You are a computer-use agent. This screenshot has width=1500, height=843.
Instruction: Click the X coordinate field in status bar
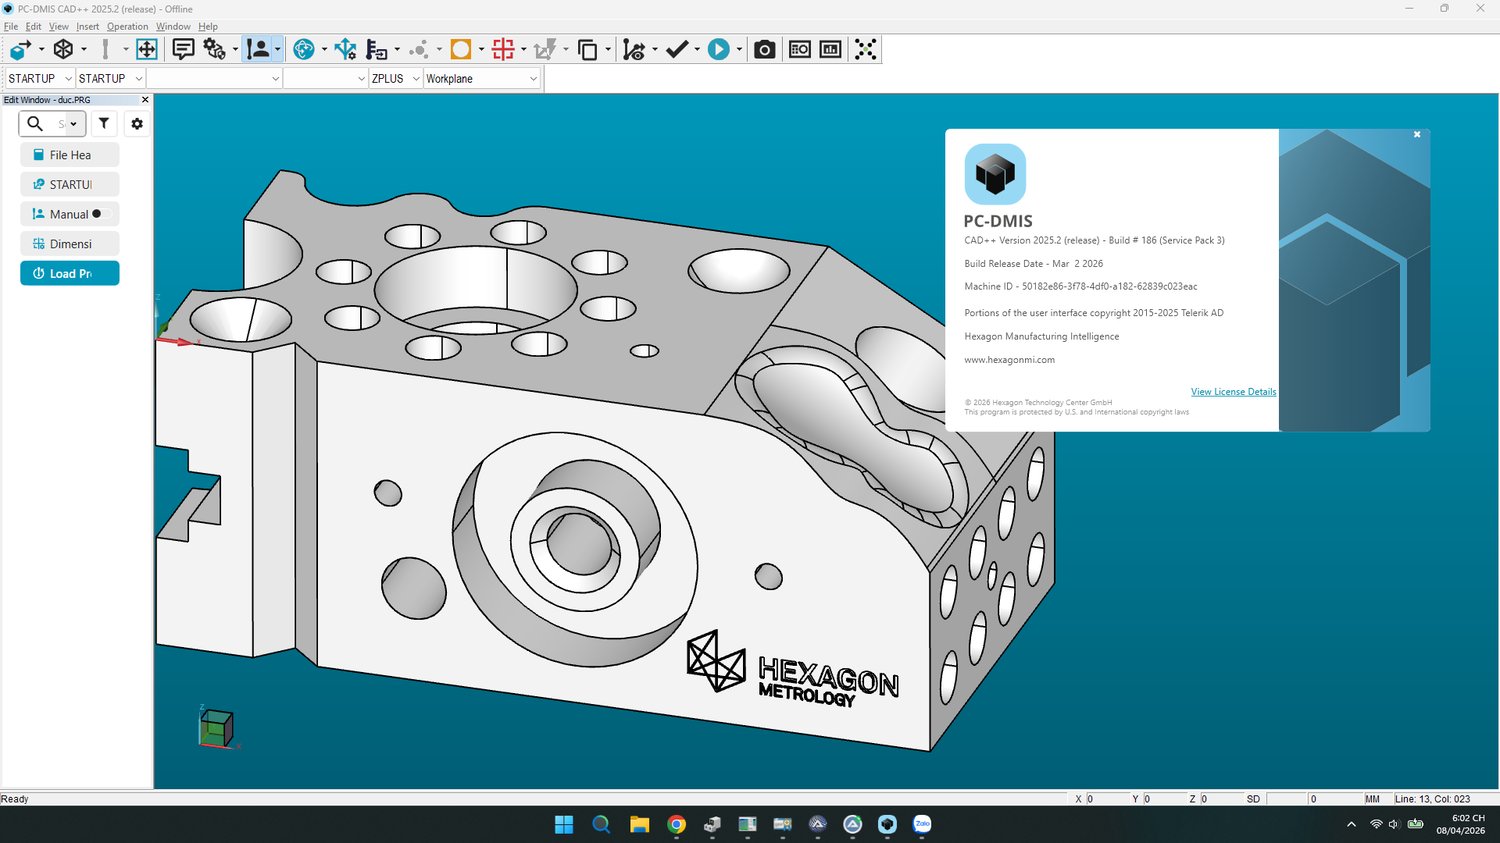click(x=1106, y=799)
